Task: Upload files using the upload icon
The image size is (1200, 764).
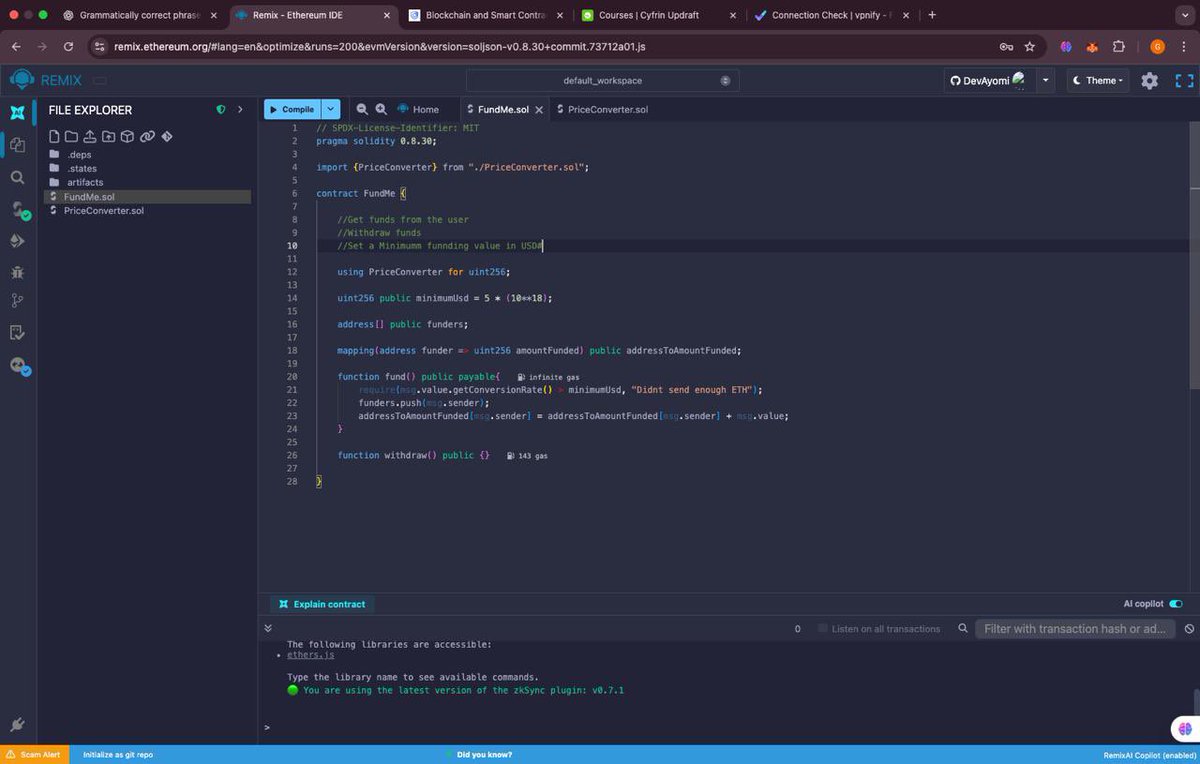Action: click(90, 136)
